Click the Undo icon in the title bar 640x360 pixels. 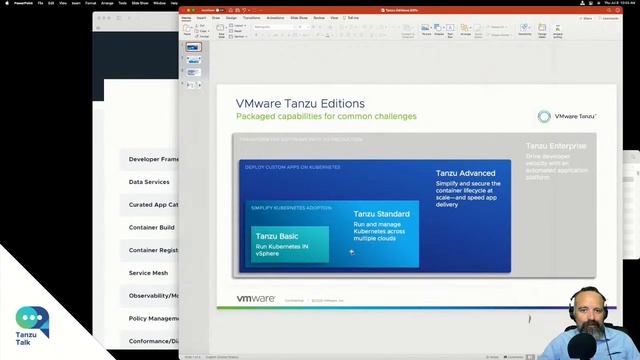[x=244, y=10]
